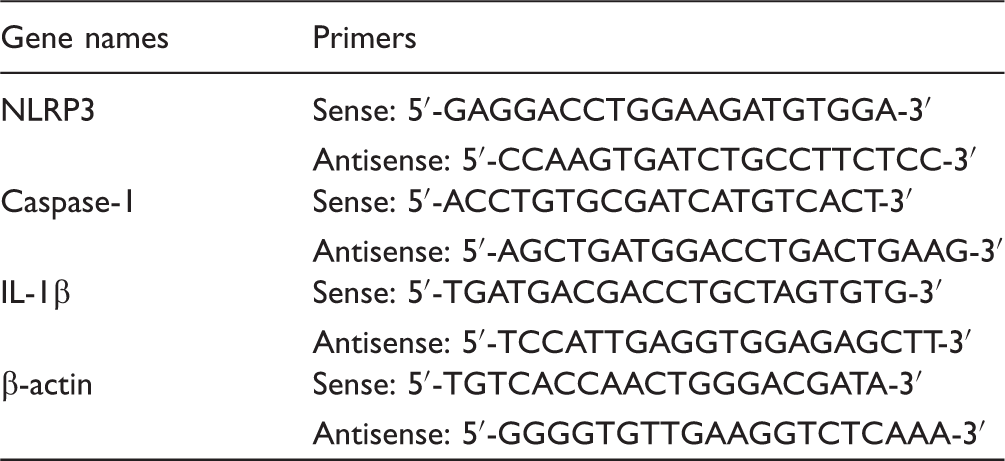Select the β-actin gene name

(47, 387)
